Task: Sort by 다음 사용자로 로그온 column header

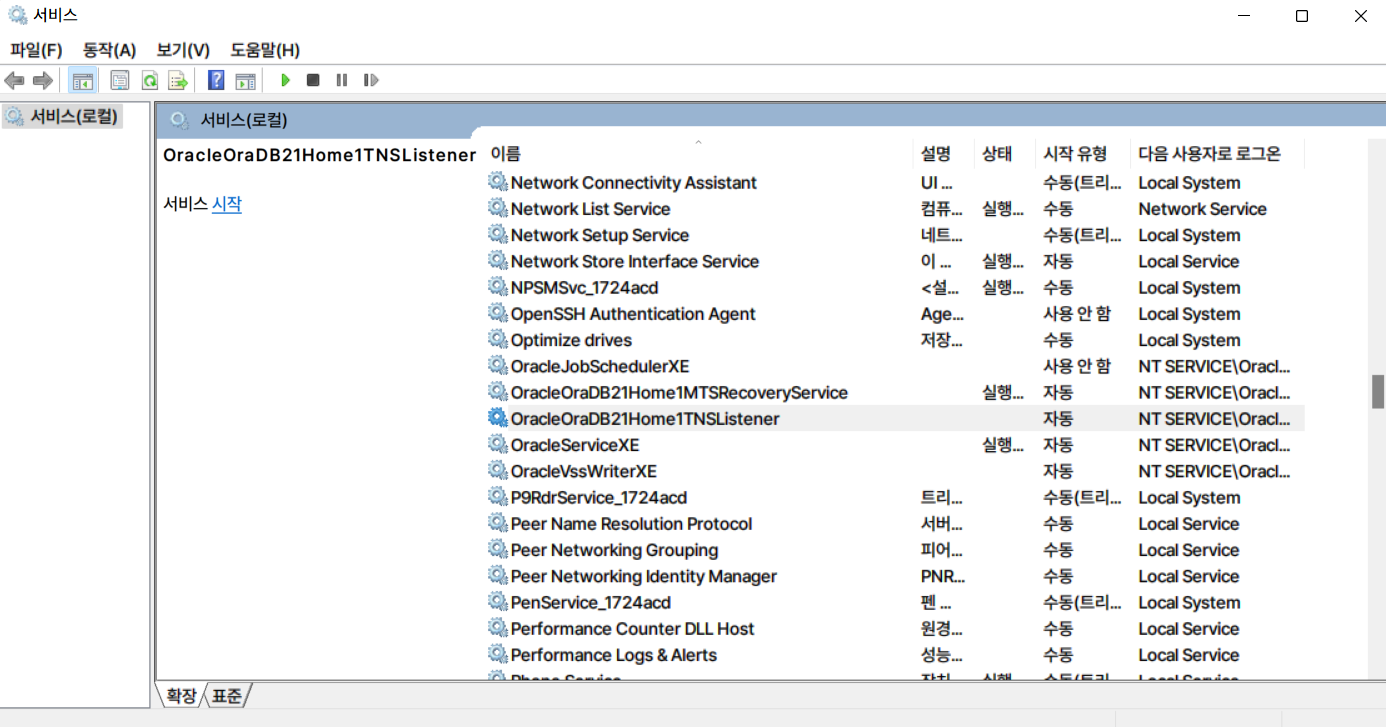Action: pos(1217,153)
